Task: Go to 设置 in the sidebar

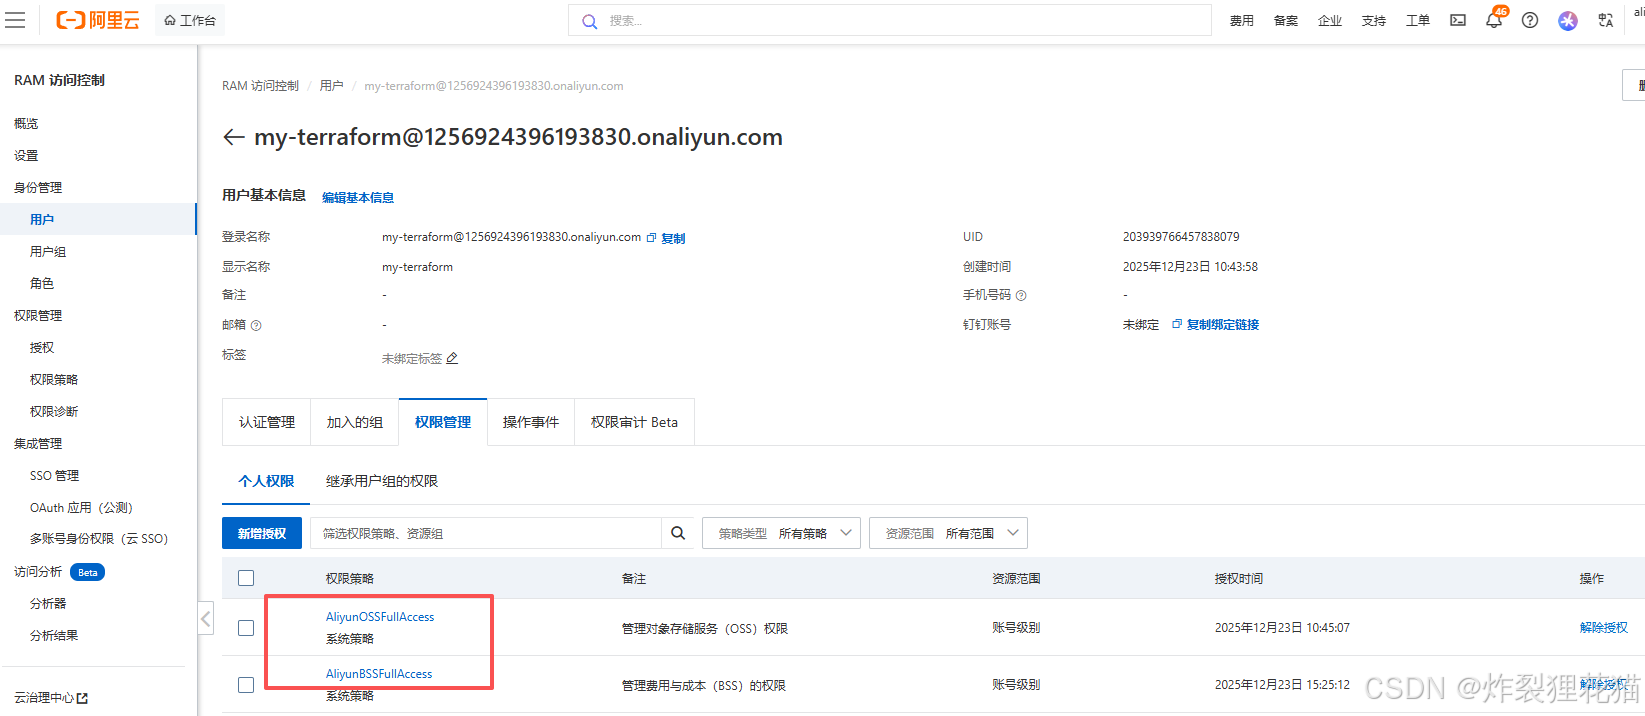Action: [x=26, y=156]
